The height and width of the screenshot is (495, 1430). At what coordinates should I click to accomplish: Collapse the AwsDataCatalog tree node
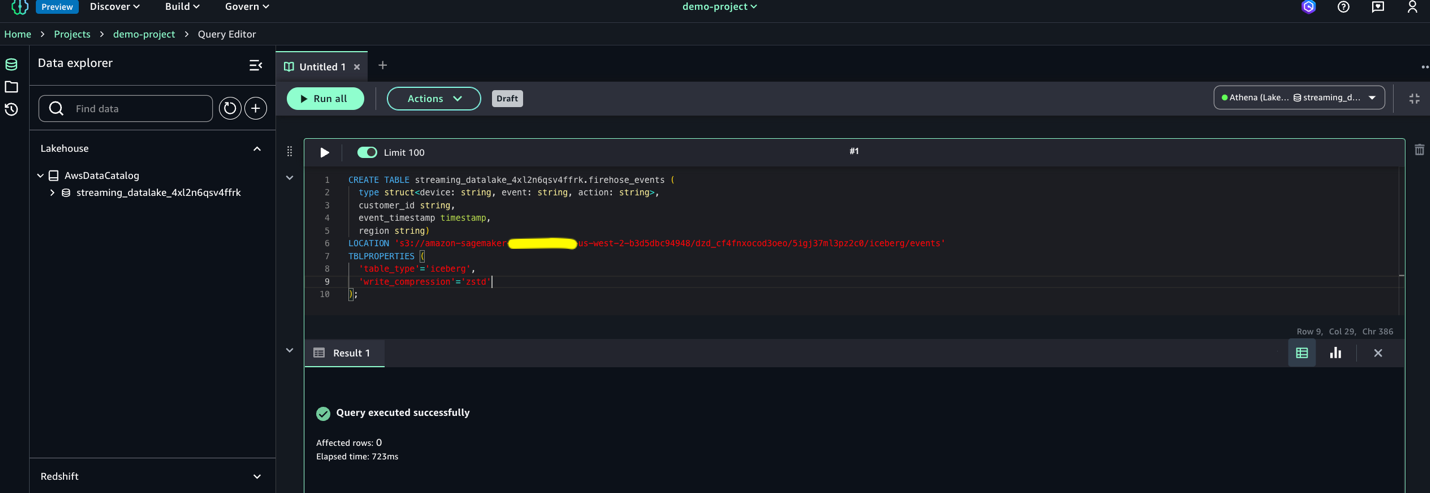click(41, 176)
